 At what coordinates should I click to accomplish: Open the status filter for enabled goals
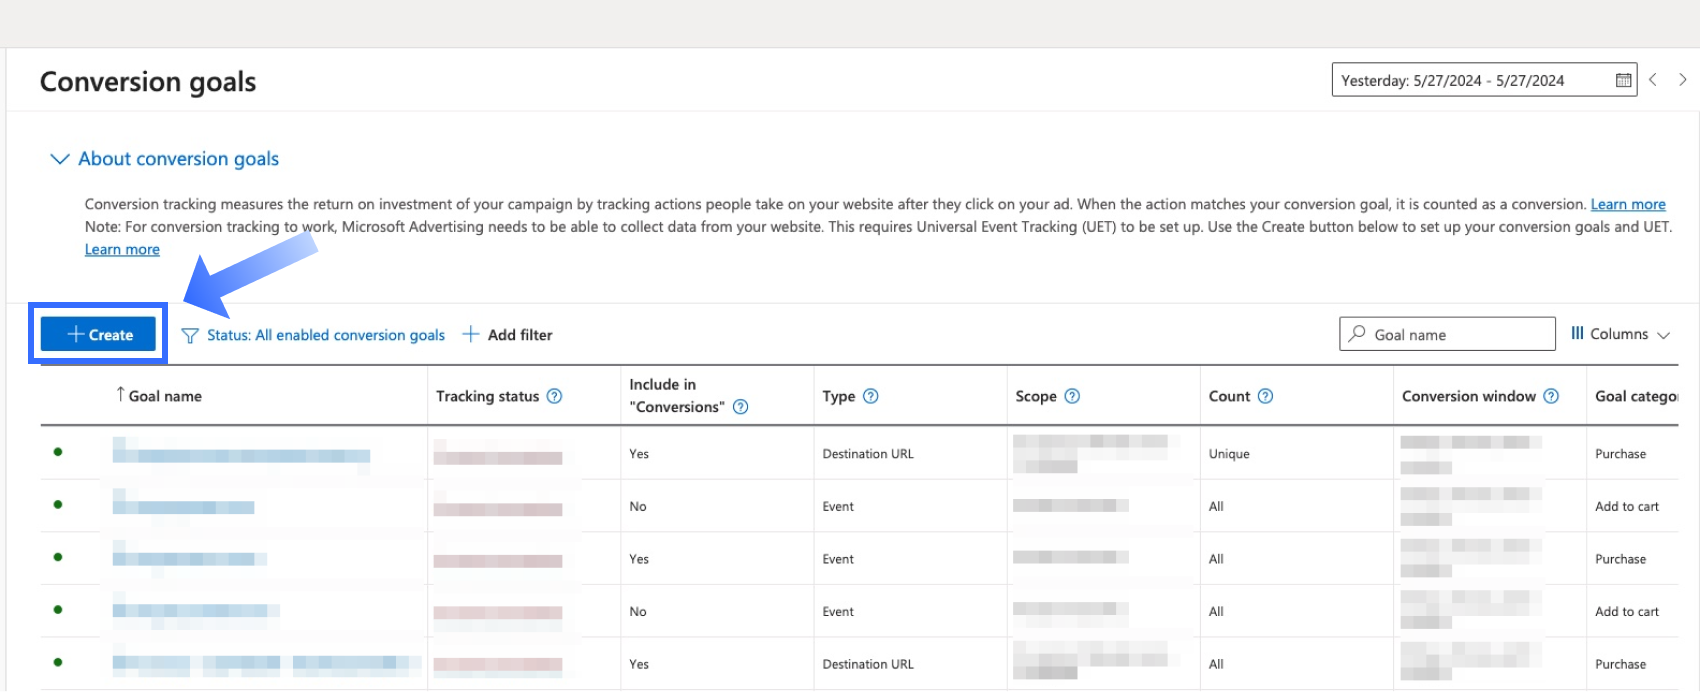[314, 335]
